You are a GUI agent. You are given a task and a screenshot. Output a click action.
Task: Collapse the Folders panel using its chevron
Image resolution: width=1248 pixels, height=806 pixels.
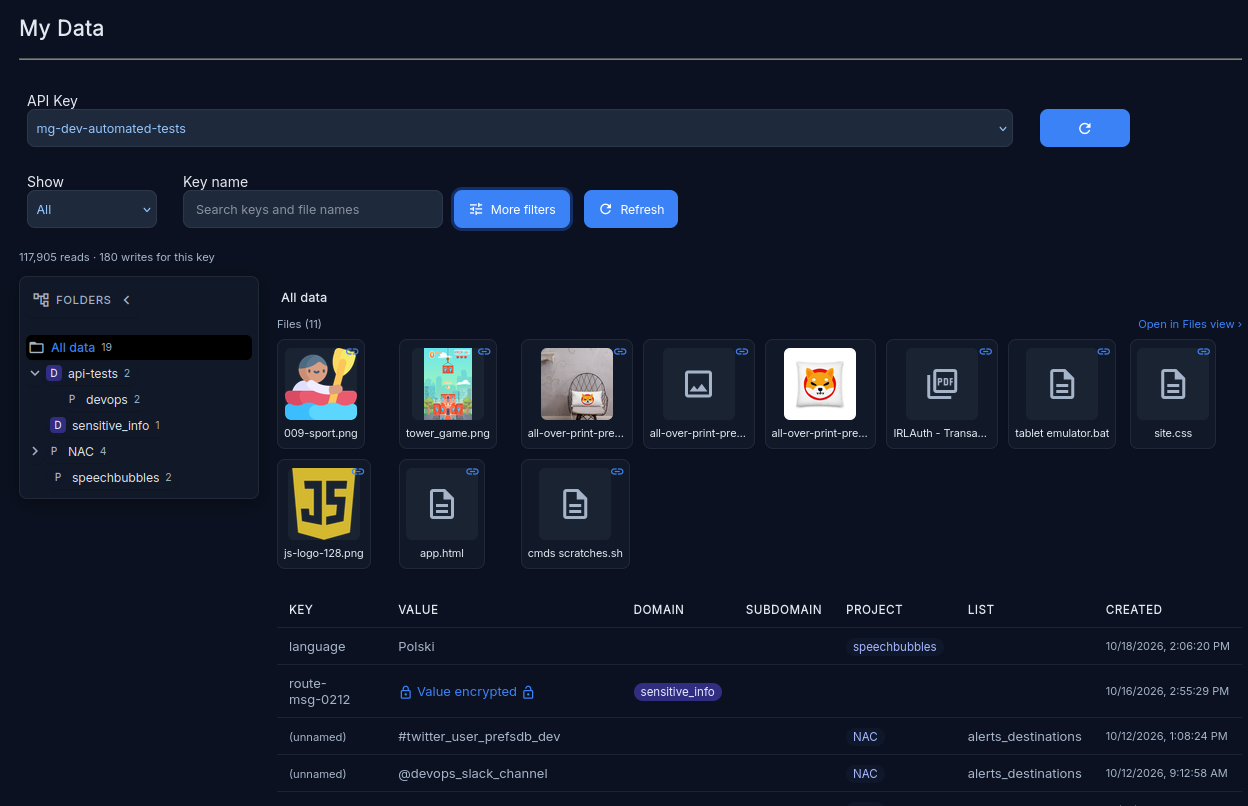pyautogui.click(x=126, y=300)
